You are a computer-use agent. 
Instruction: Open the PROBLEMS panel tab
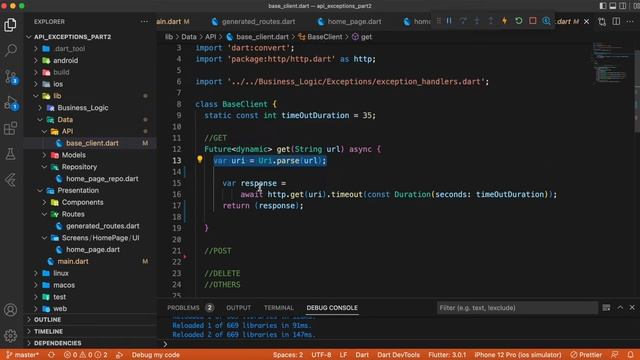click(x=190, y=308)
